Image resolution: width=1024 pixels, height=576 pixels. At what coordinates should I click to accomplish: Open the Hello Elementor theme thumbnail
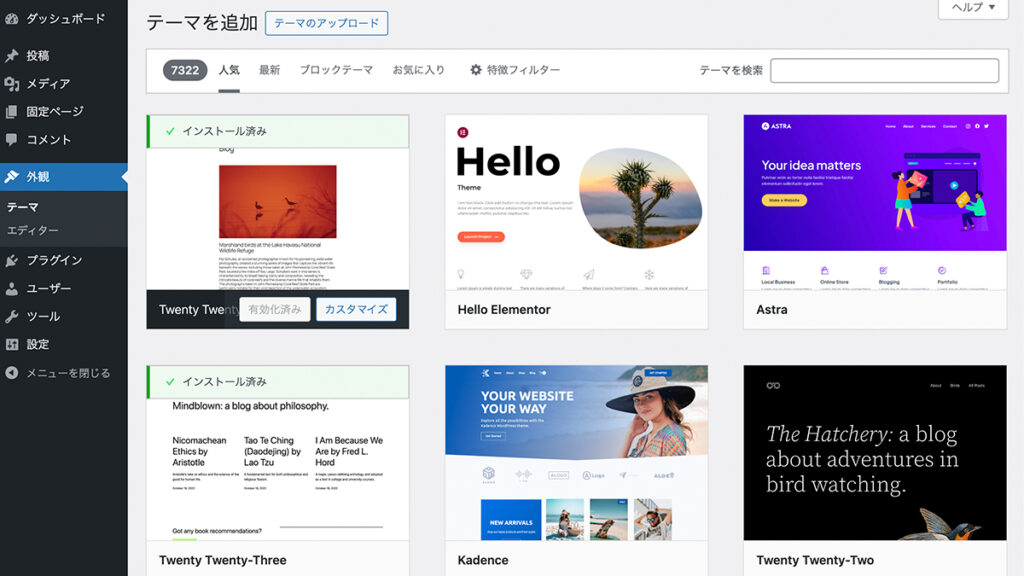[x=577, y=202]
